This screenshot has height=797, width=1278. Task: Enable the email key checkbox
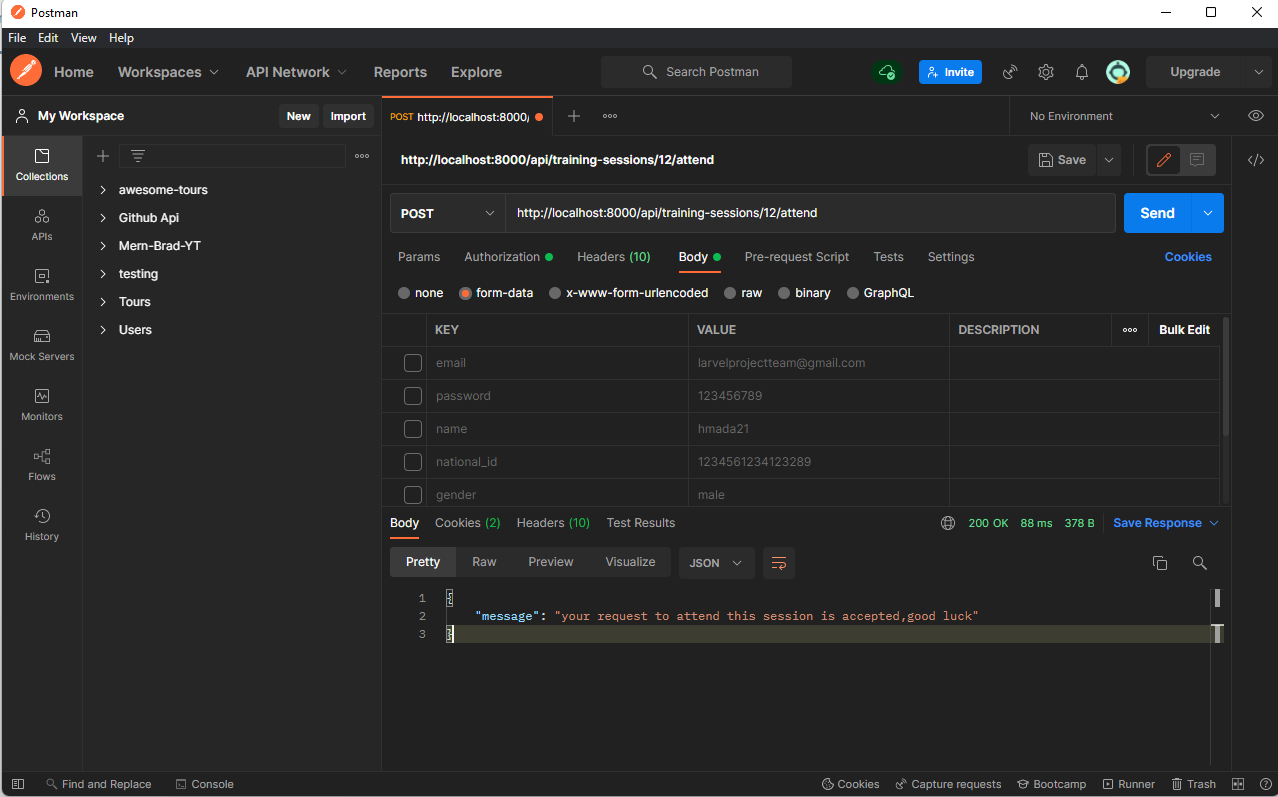pos(412,362)
